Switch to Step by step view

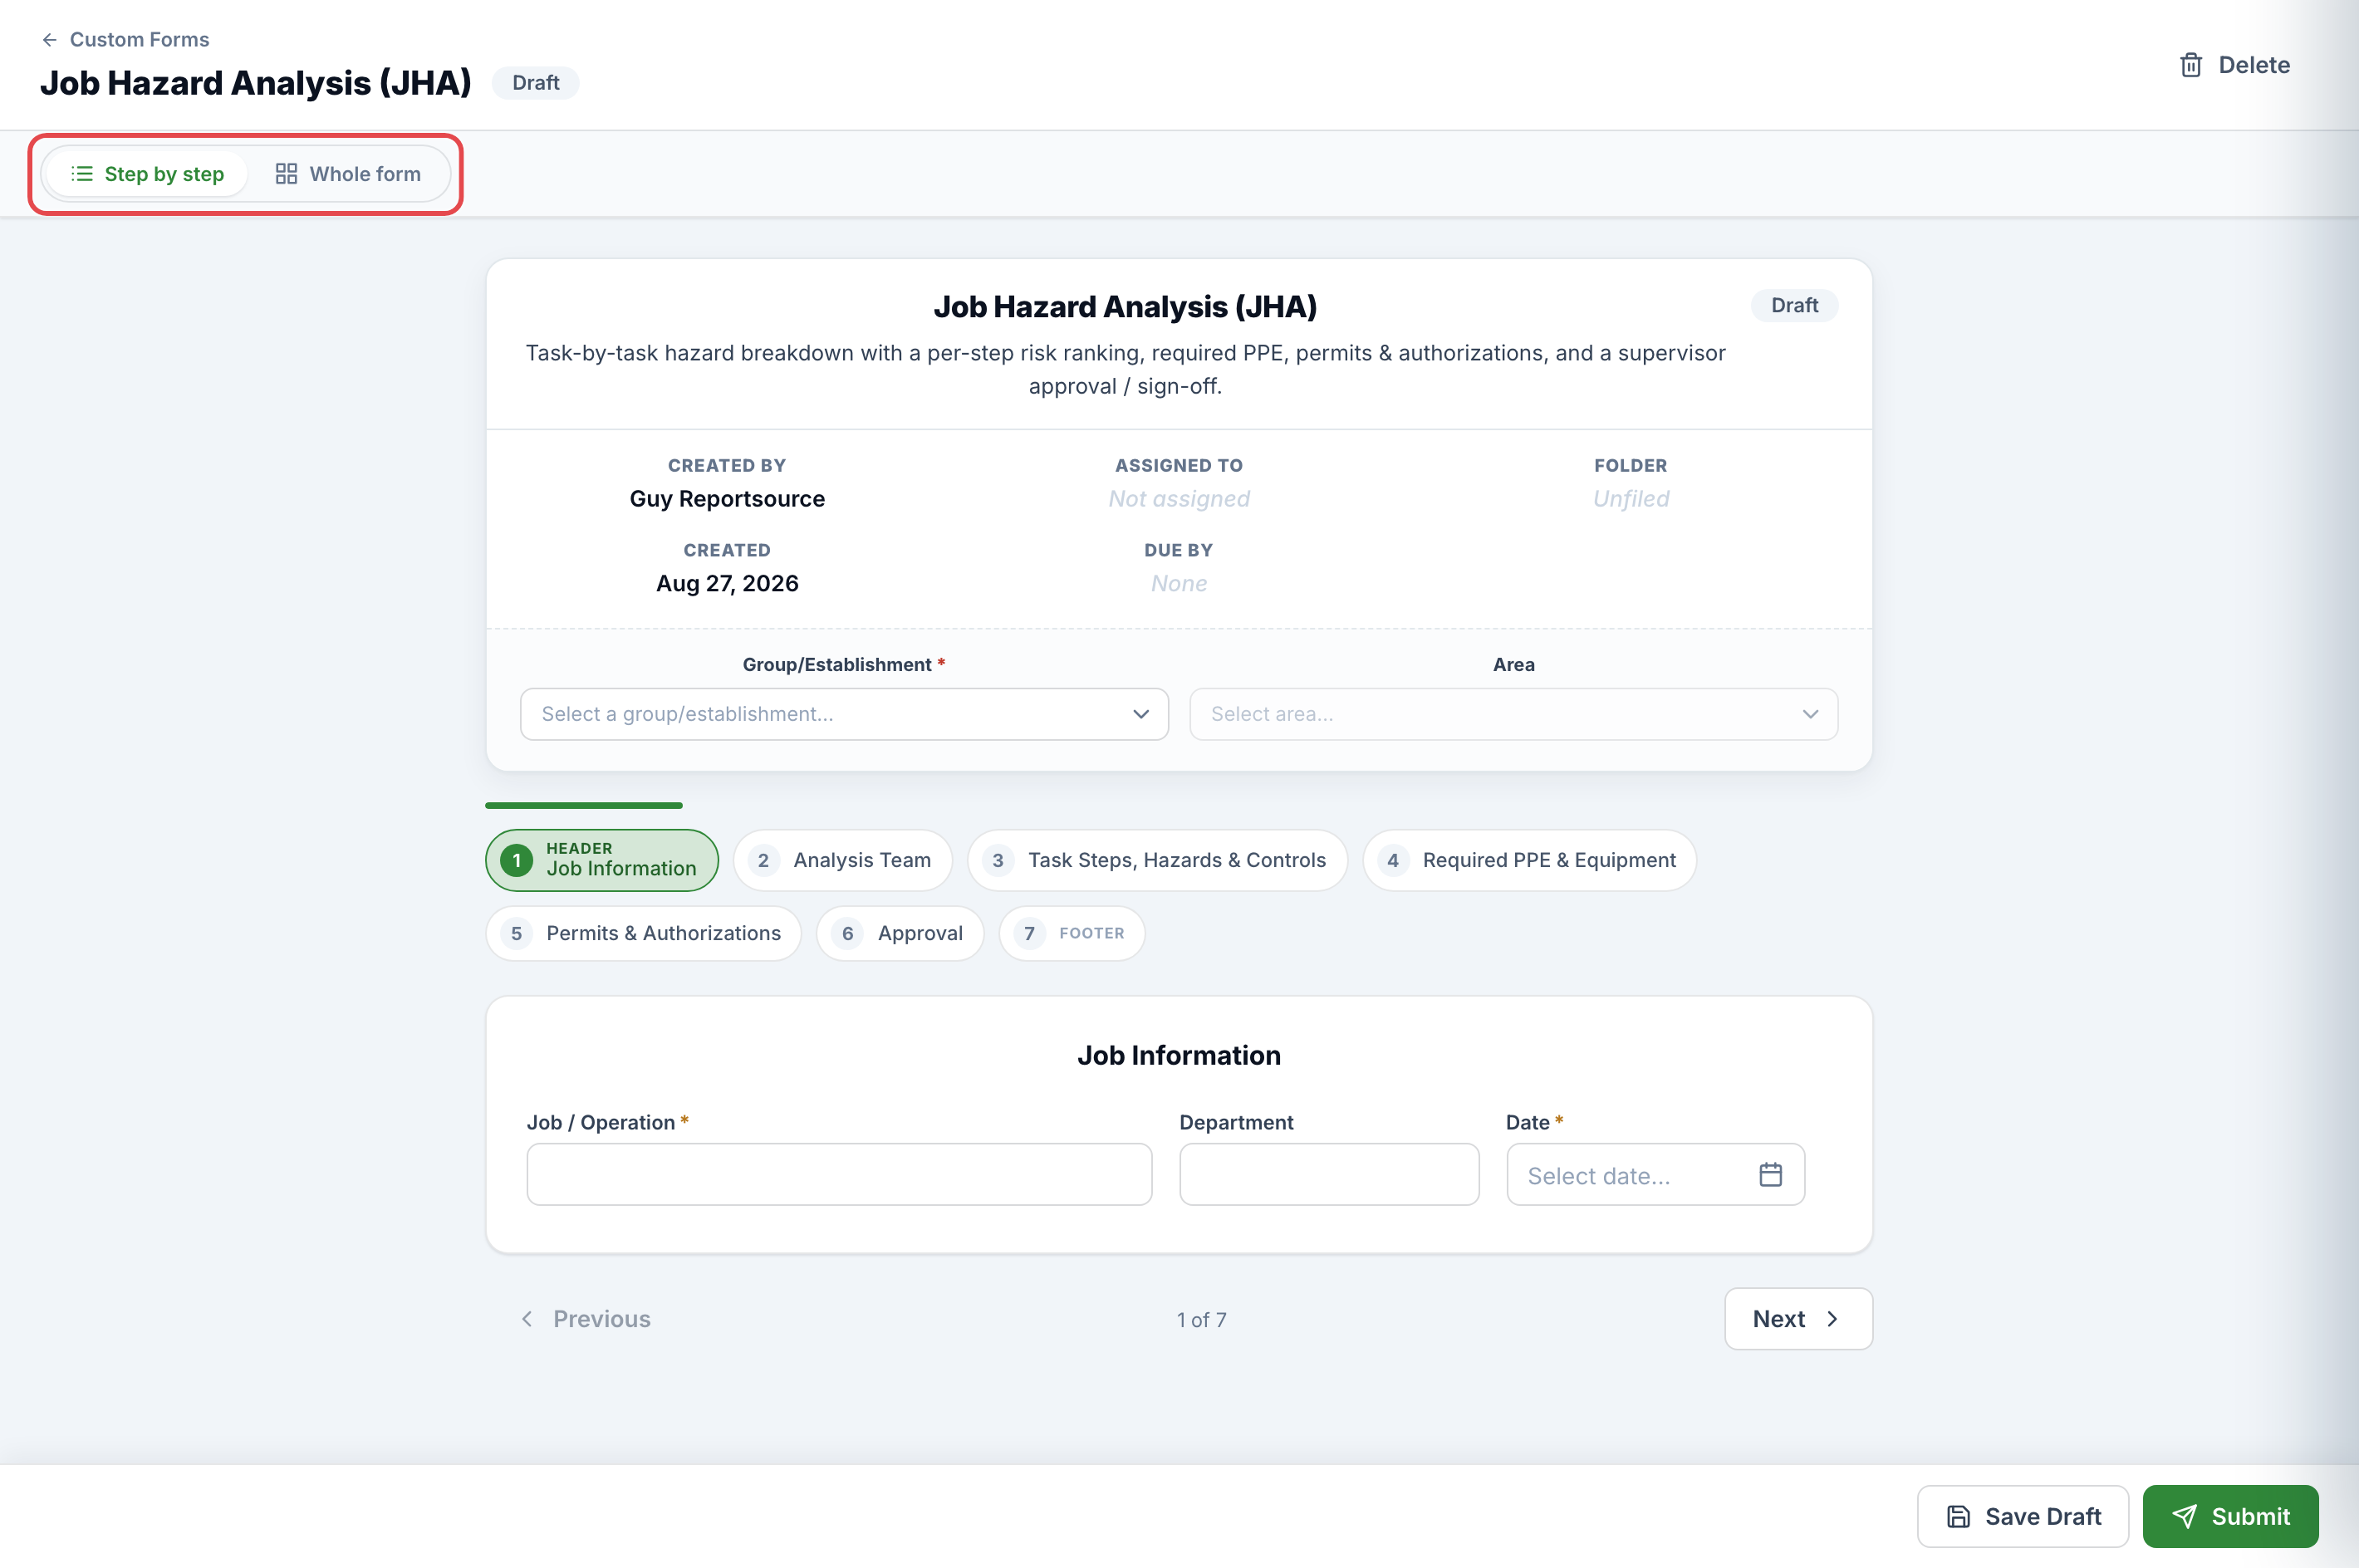click(x=147, y=174)
